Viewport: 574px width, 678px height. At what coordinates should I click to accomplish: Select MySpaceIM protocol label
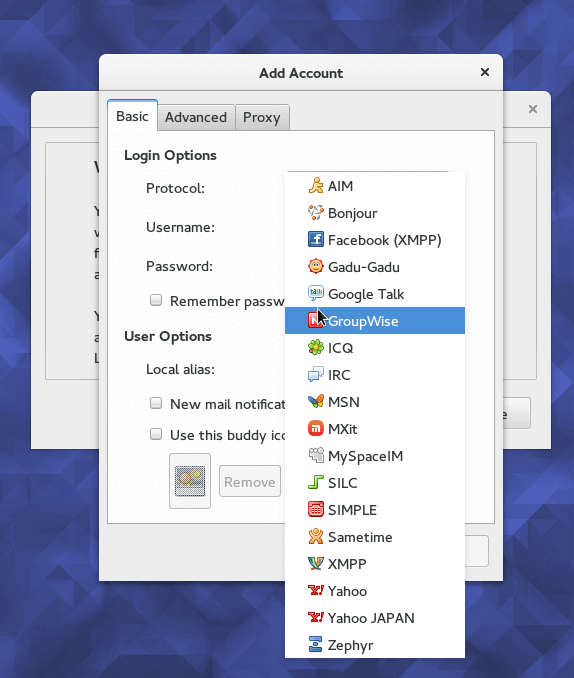366,456
